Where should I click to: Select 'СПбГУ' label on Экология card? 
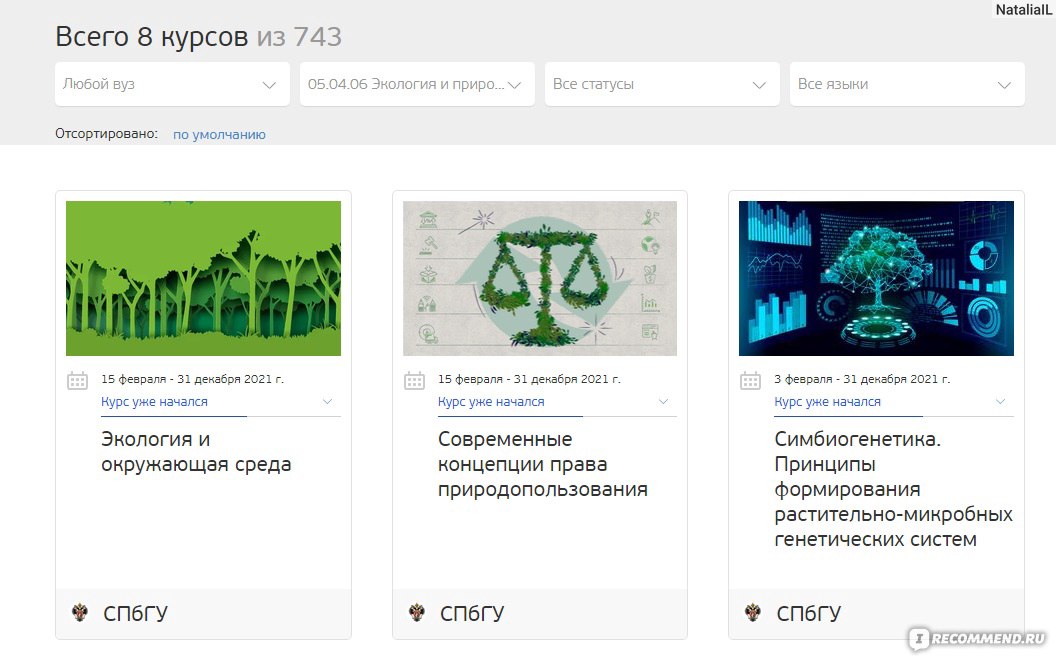pyautogui.click(x=135, y=614)
